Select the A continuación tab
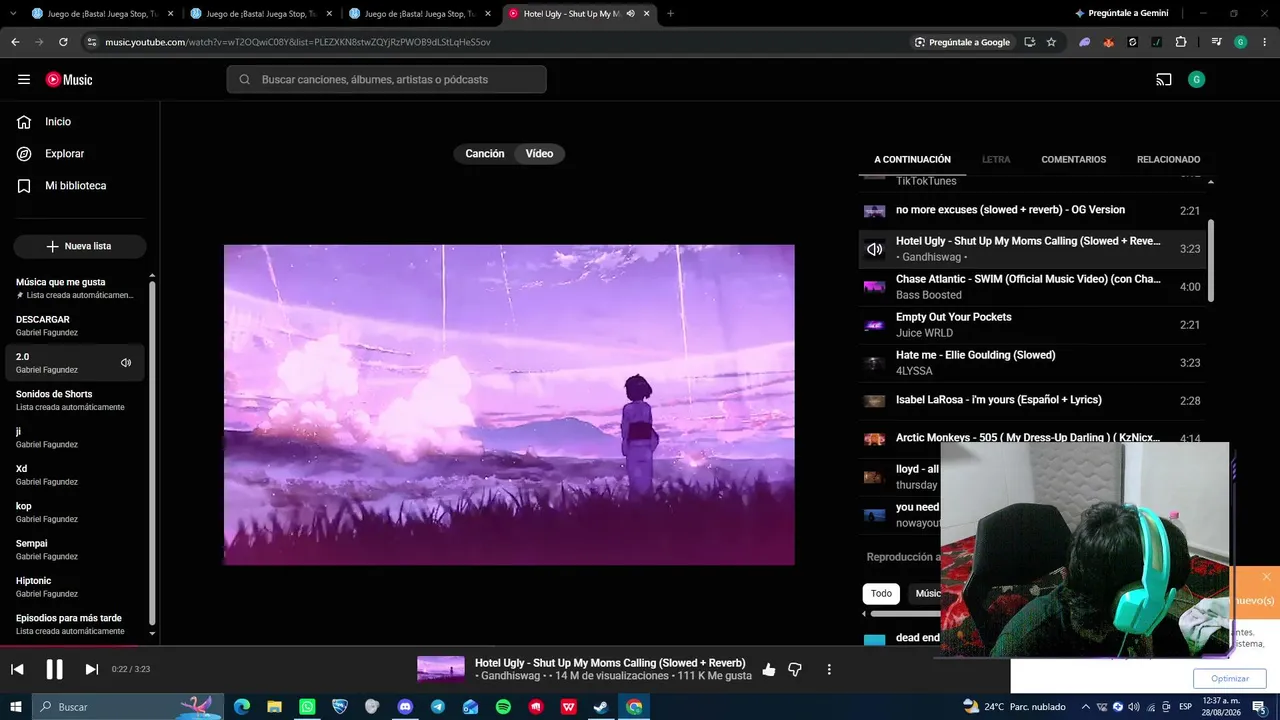Image resolution: width=1280 pixels, height=720 pixels. pos(912,160)
